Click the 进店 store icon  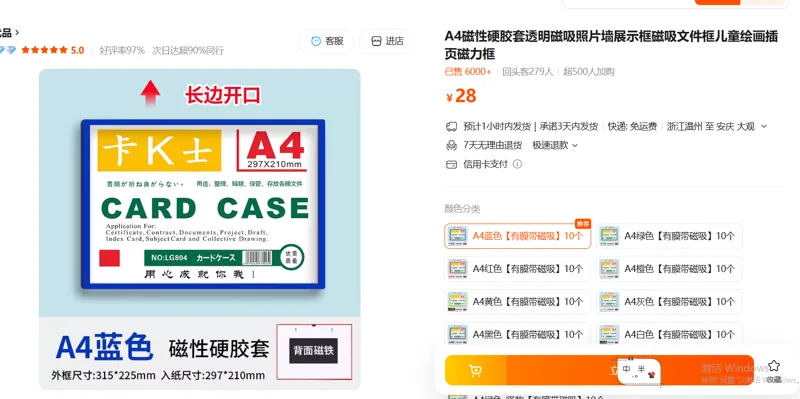point(377,41)
